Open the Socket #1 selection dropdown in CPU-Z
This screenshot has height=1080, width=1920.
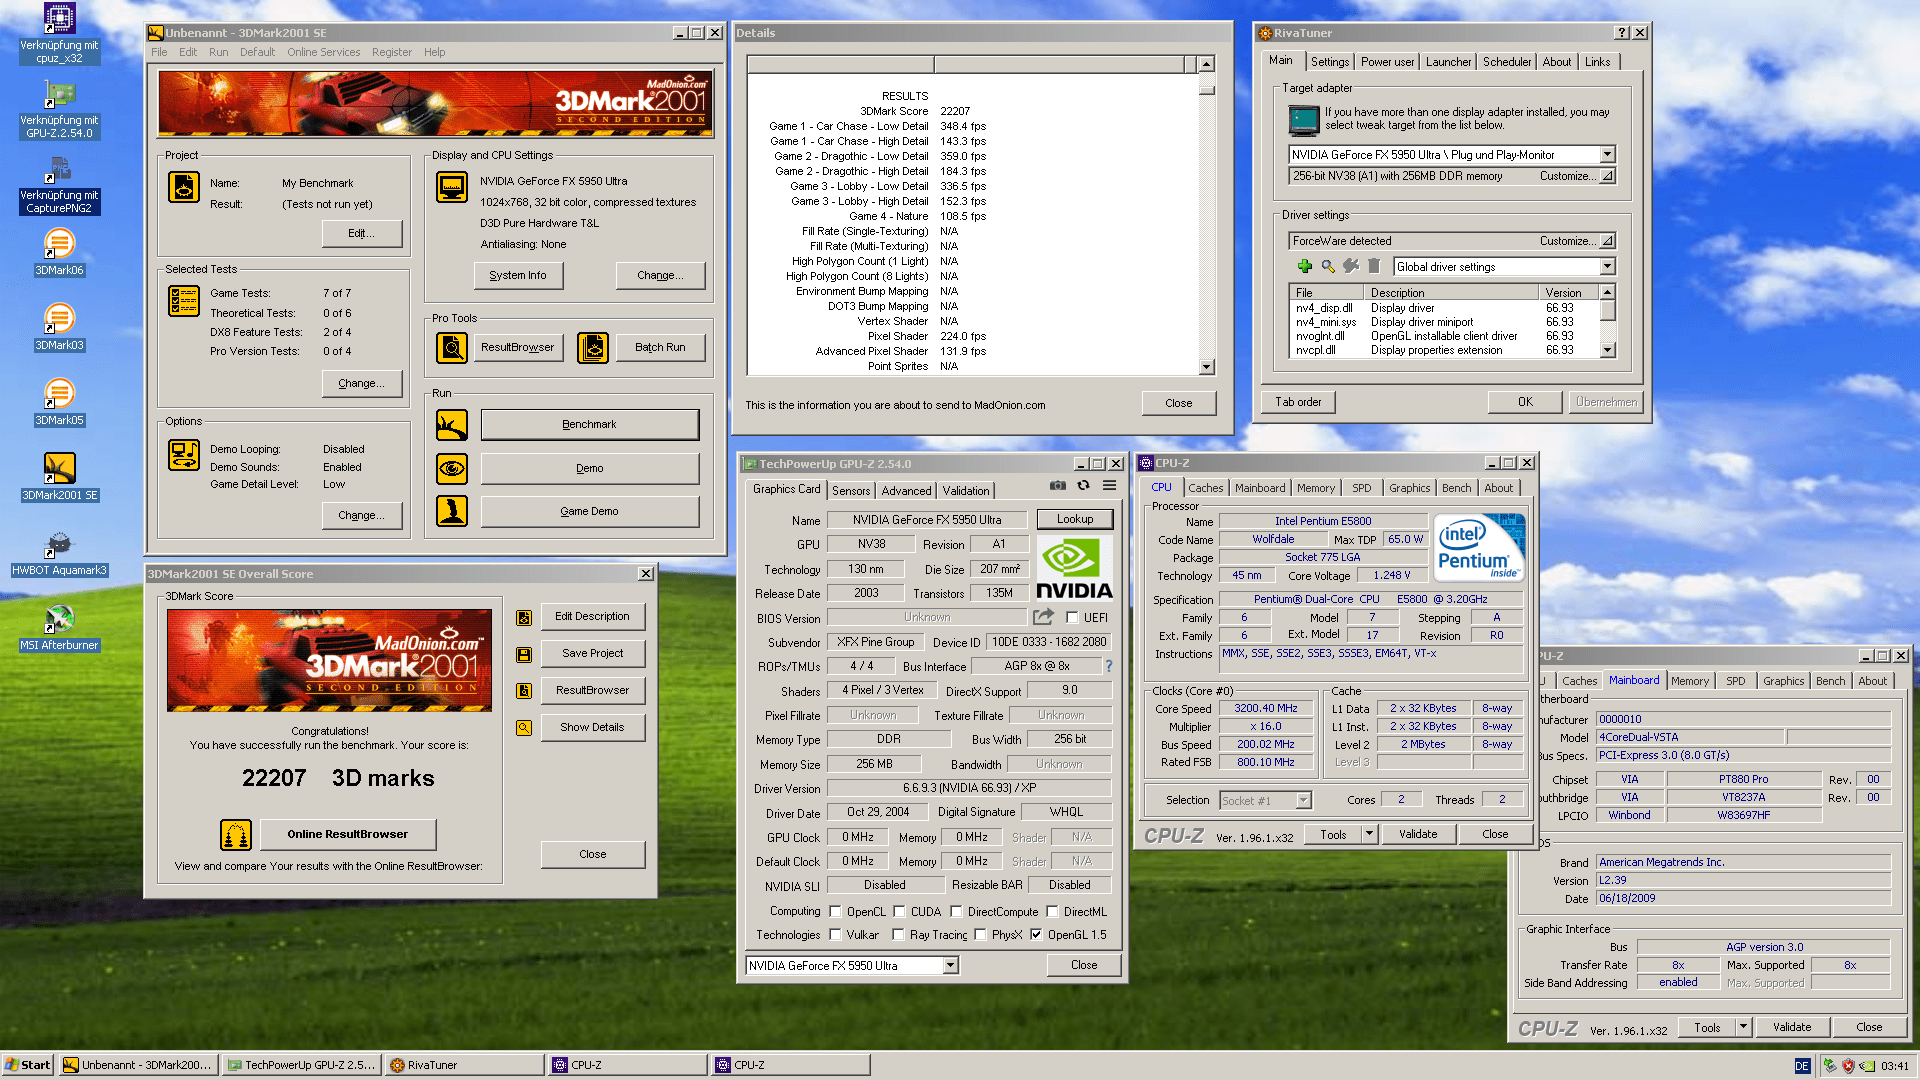1303,800
